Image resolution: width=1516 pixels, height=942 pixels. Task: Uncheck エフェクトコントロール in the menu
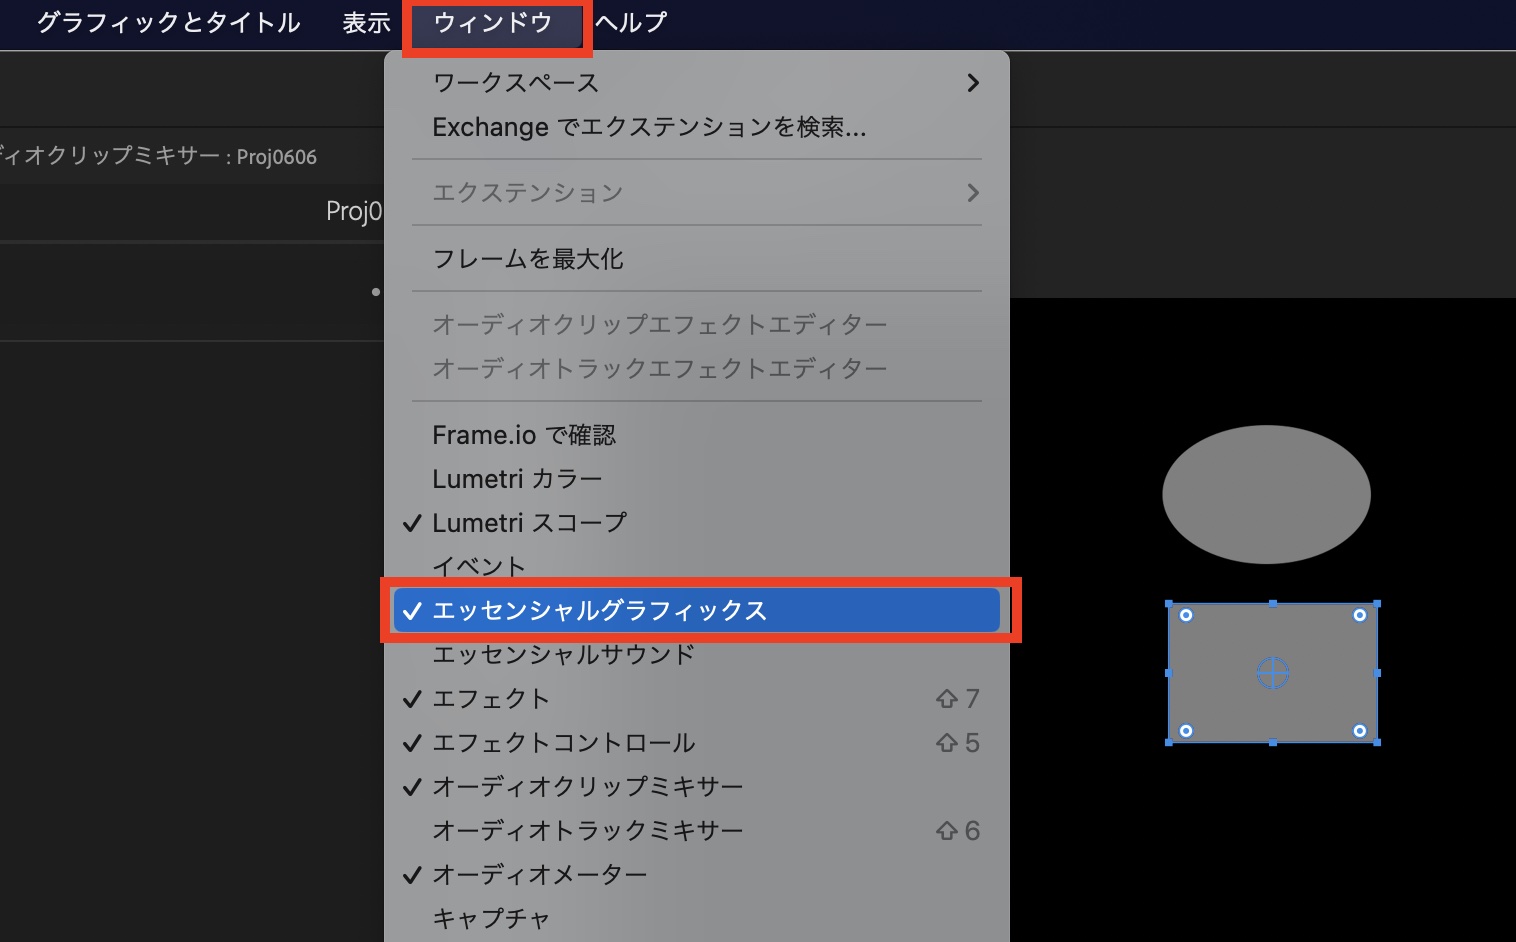pos(565,743)
